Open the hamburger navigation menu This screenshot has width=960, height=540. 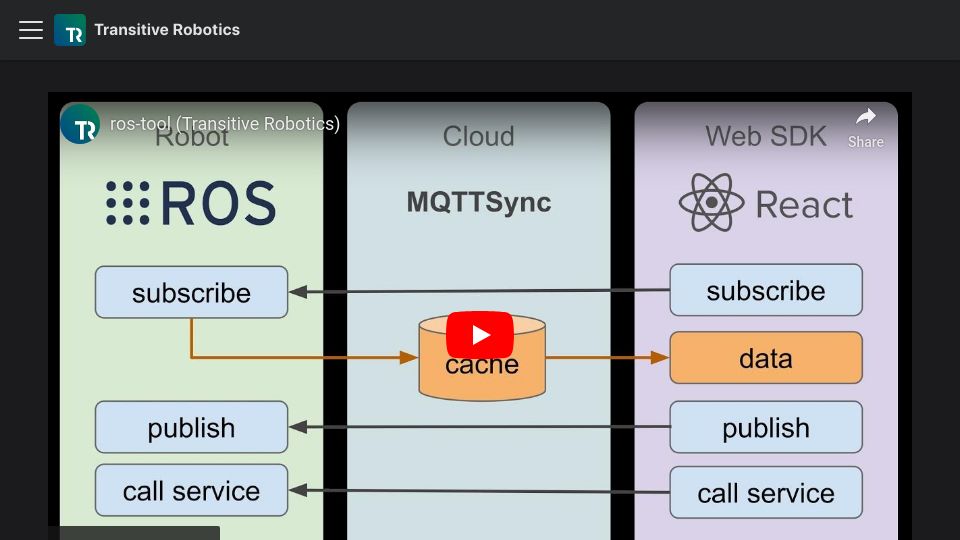31,29
